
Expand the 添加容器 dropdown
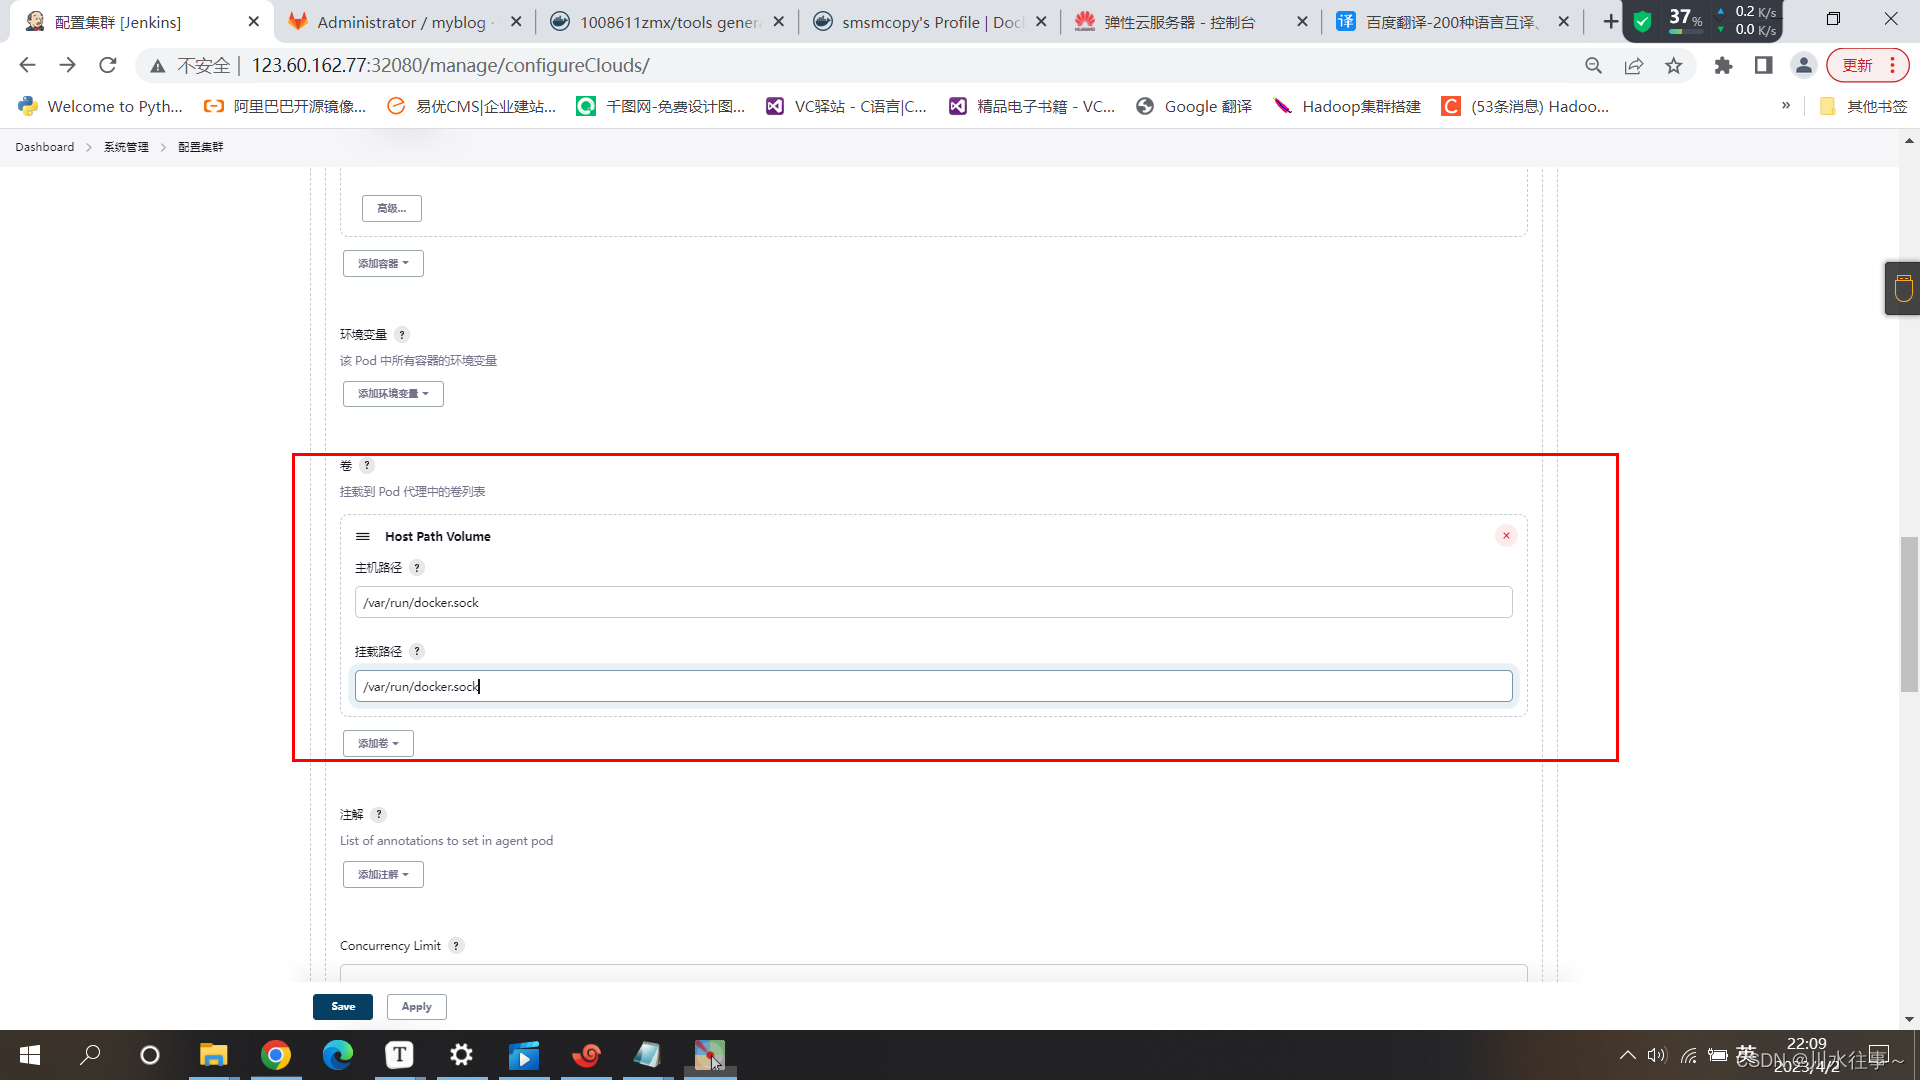[383, 264]
